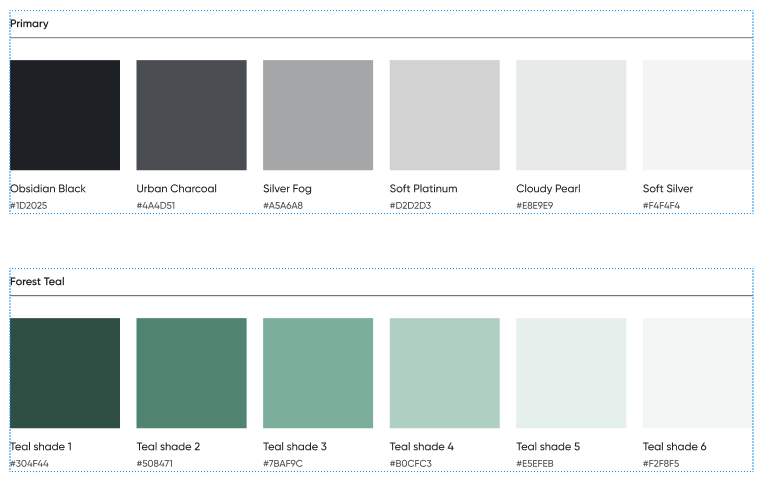Select the Primary section heading
The image size is (766, 490).
click(x=29, y=23)
